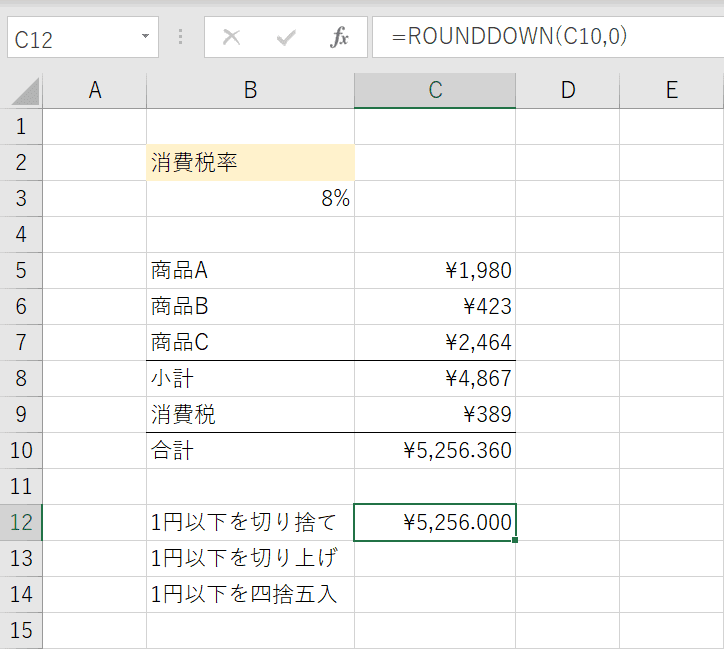Click the 消費税 label in row 9
This screenshot has width=724, height=649.
[x=250, y=415]
